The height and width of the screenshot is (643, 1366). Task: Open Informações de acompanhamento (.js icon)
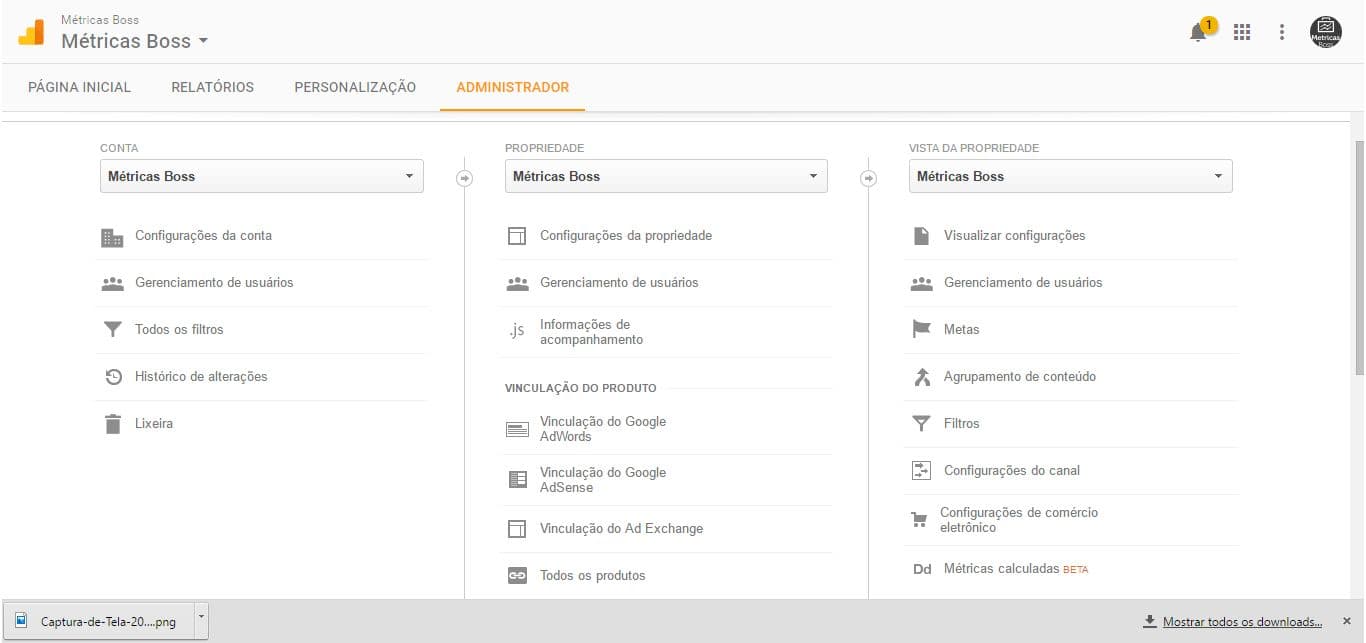pos(517,332)
